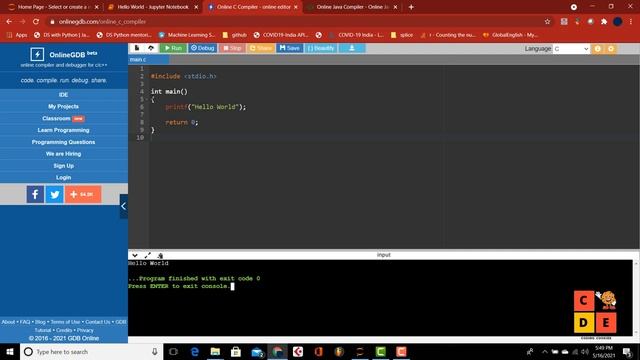The width and height of the screenshot is (640, 360).
Task: Click in the console output area
Action: pyautogui.click(x=380, y=298)
